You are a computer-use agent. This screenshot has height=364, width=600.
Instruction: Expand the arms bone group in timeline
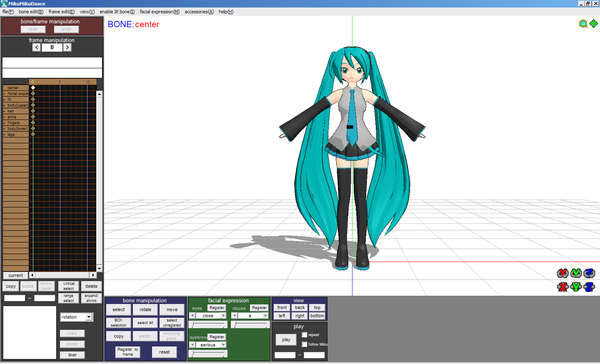[x=5, y=117]
